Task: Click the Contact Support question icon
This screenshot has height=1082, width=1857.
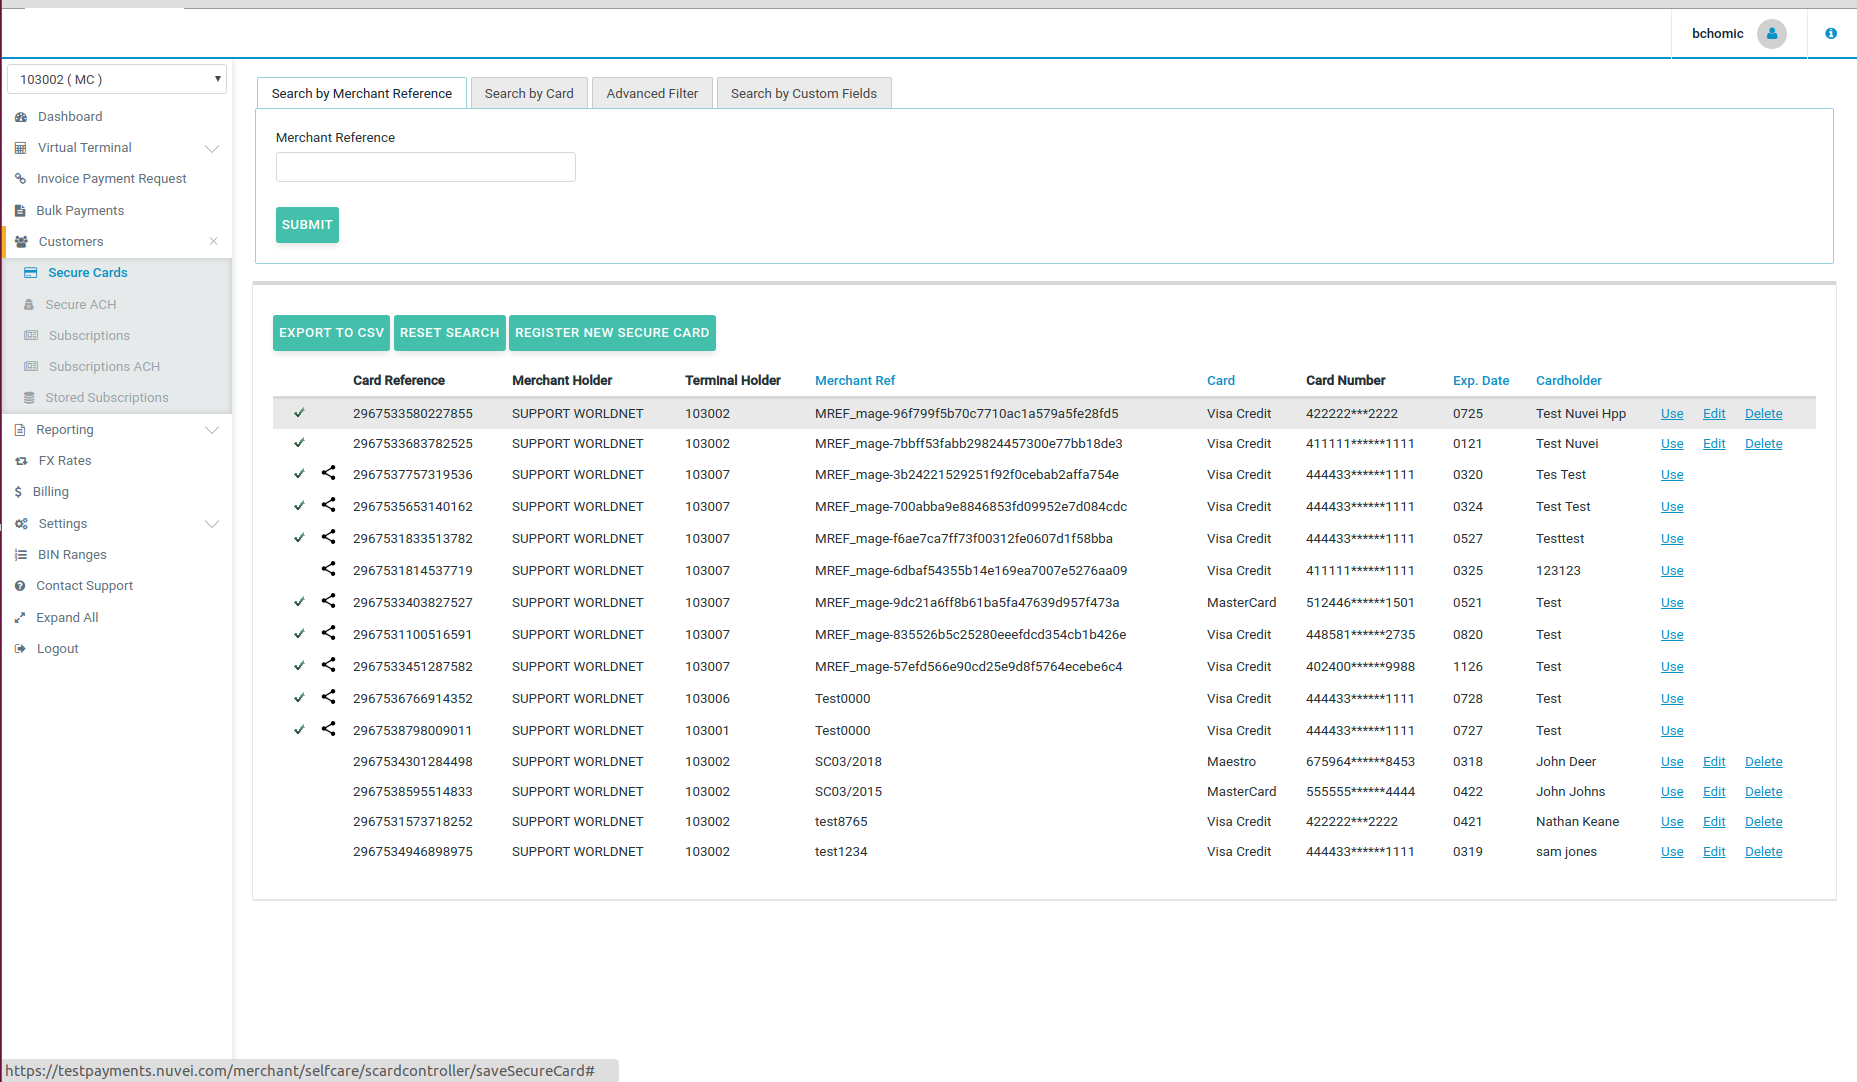Action: tap(20, 586)
